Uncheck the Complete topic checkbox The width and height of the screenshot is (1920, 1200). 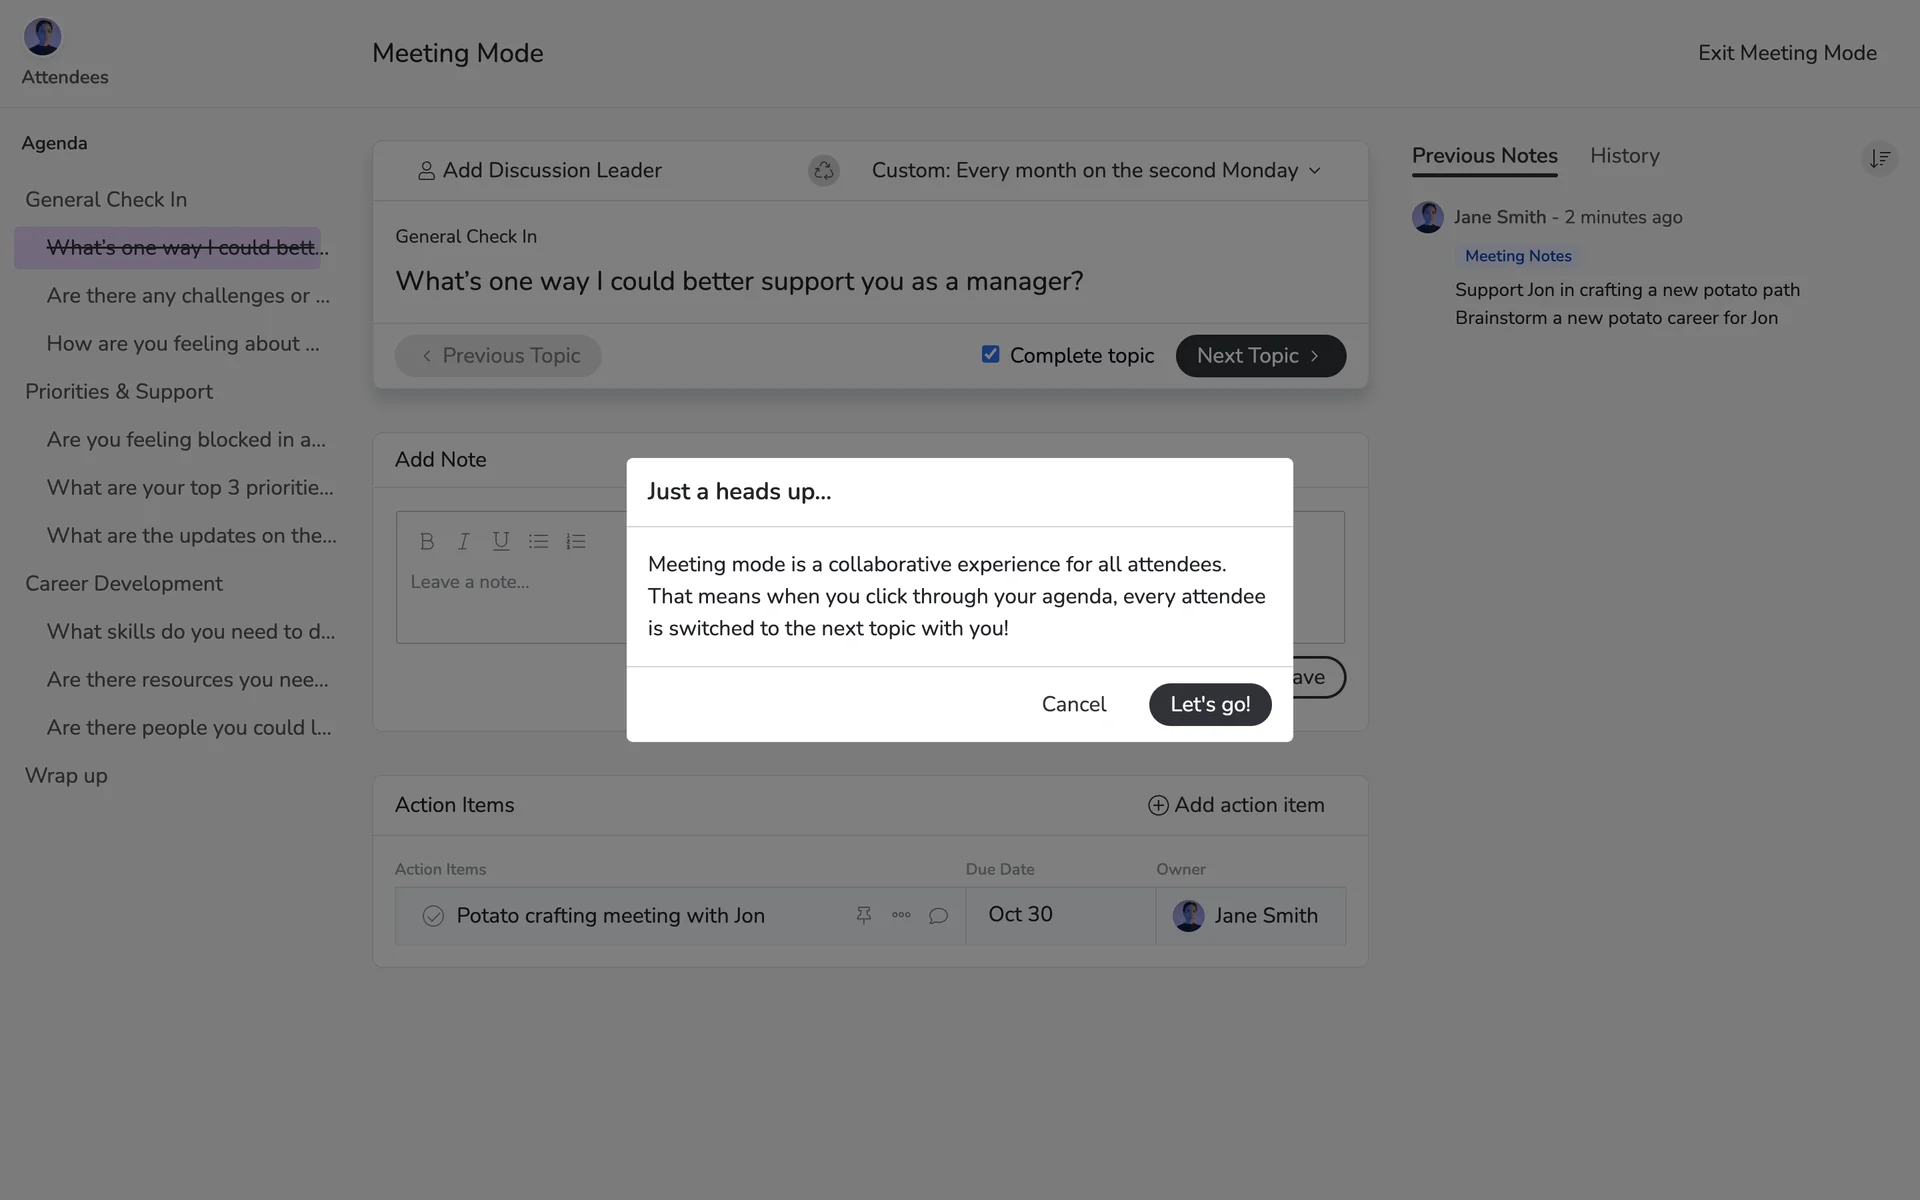[990, 354]
